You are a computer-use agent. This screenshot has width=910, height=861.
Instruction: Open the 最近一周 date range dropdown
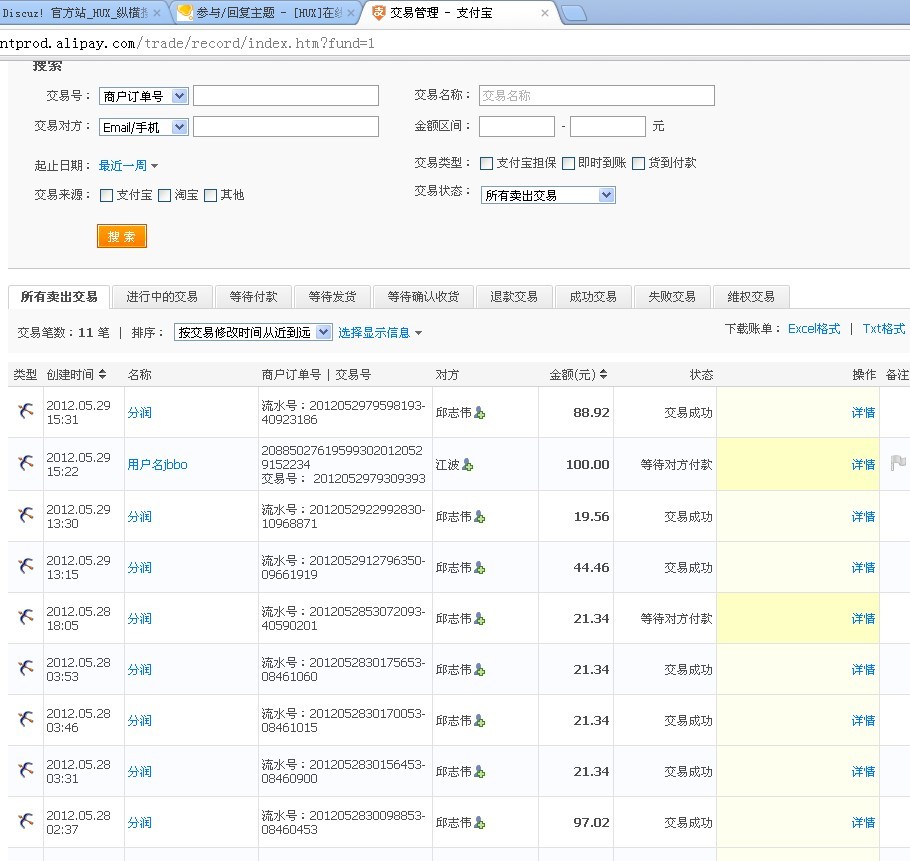click(x=128, y=166)
